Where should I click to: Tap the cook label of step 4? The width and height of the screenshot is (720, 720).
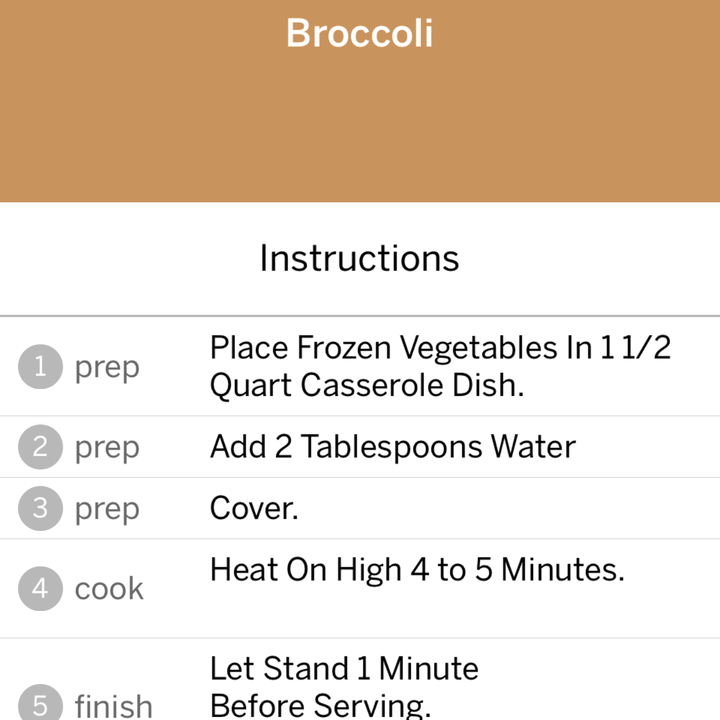pos(109,588)
